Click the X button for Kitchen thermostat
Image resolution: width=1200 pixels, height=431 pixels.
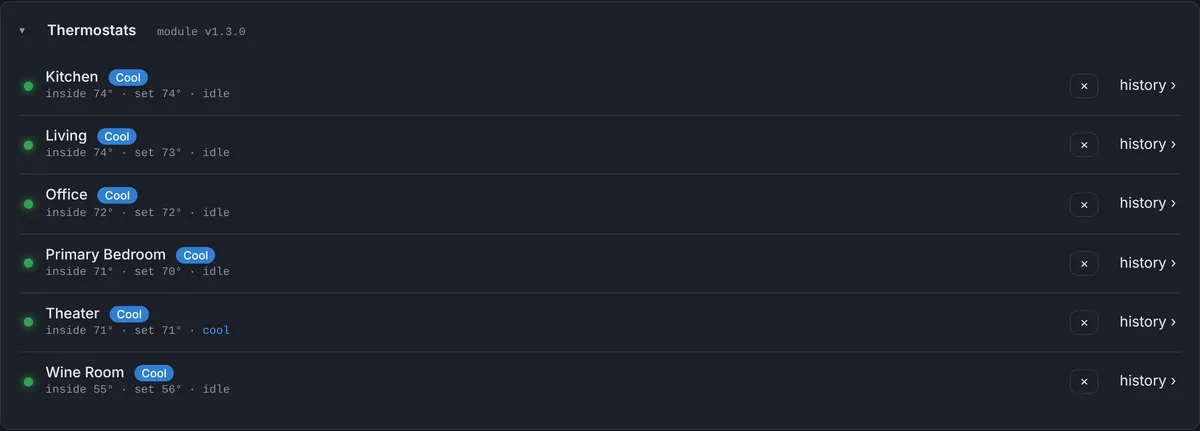click(1084, 86)
